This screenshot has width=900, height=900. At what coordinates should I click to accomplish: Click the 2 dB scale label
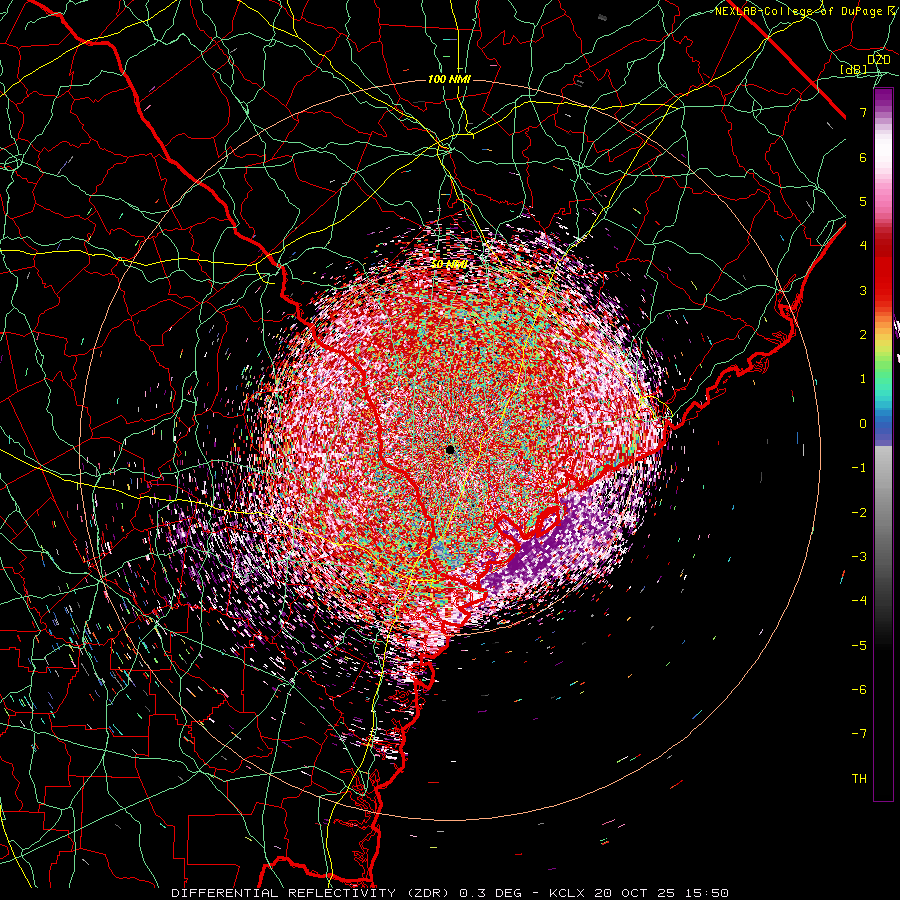pos(863,335)
